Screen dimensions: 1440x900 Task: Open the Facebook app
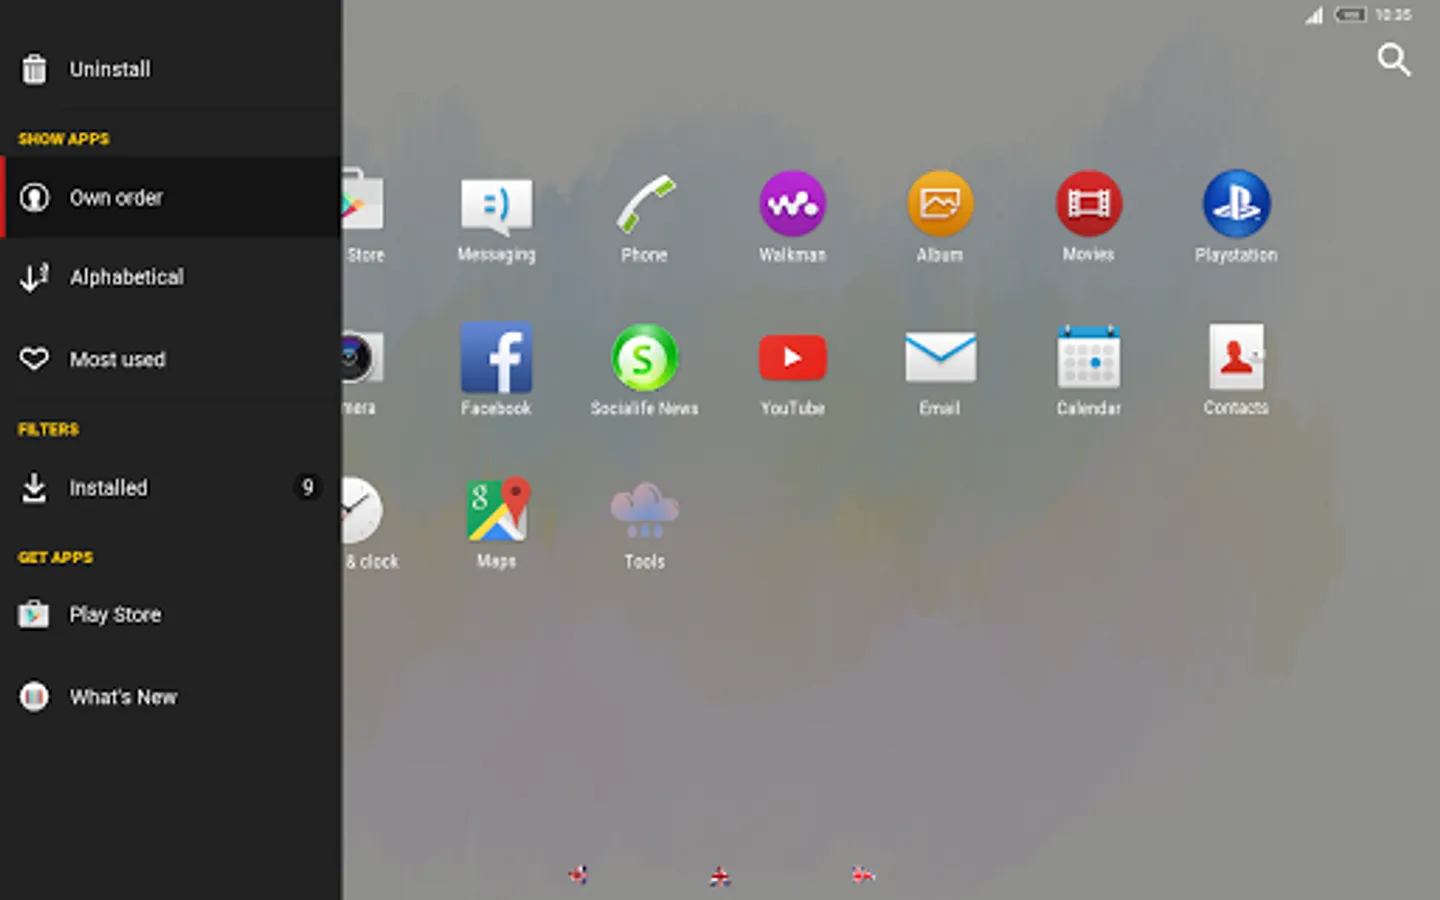tap(496, 370)
